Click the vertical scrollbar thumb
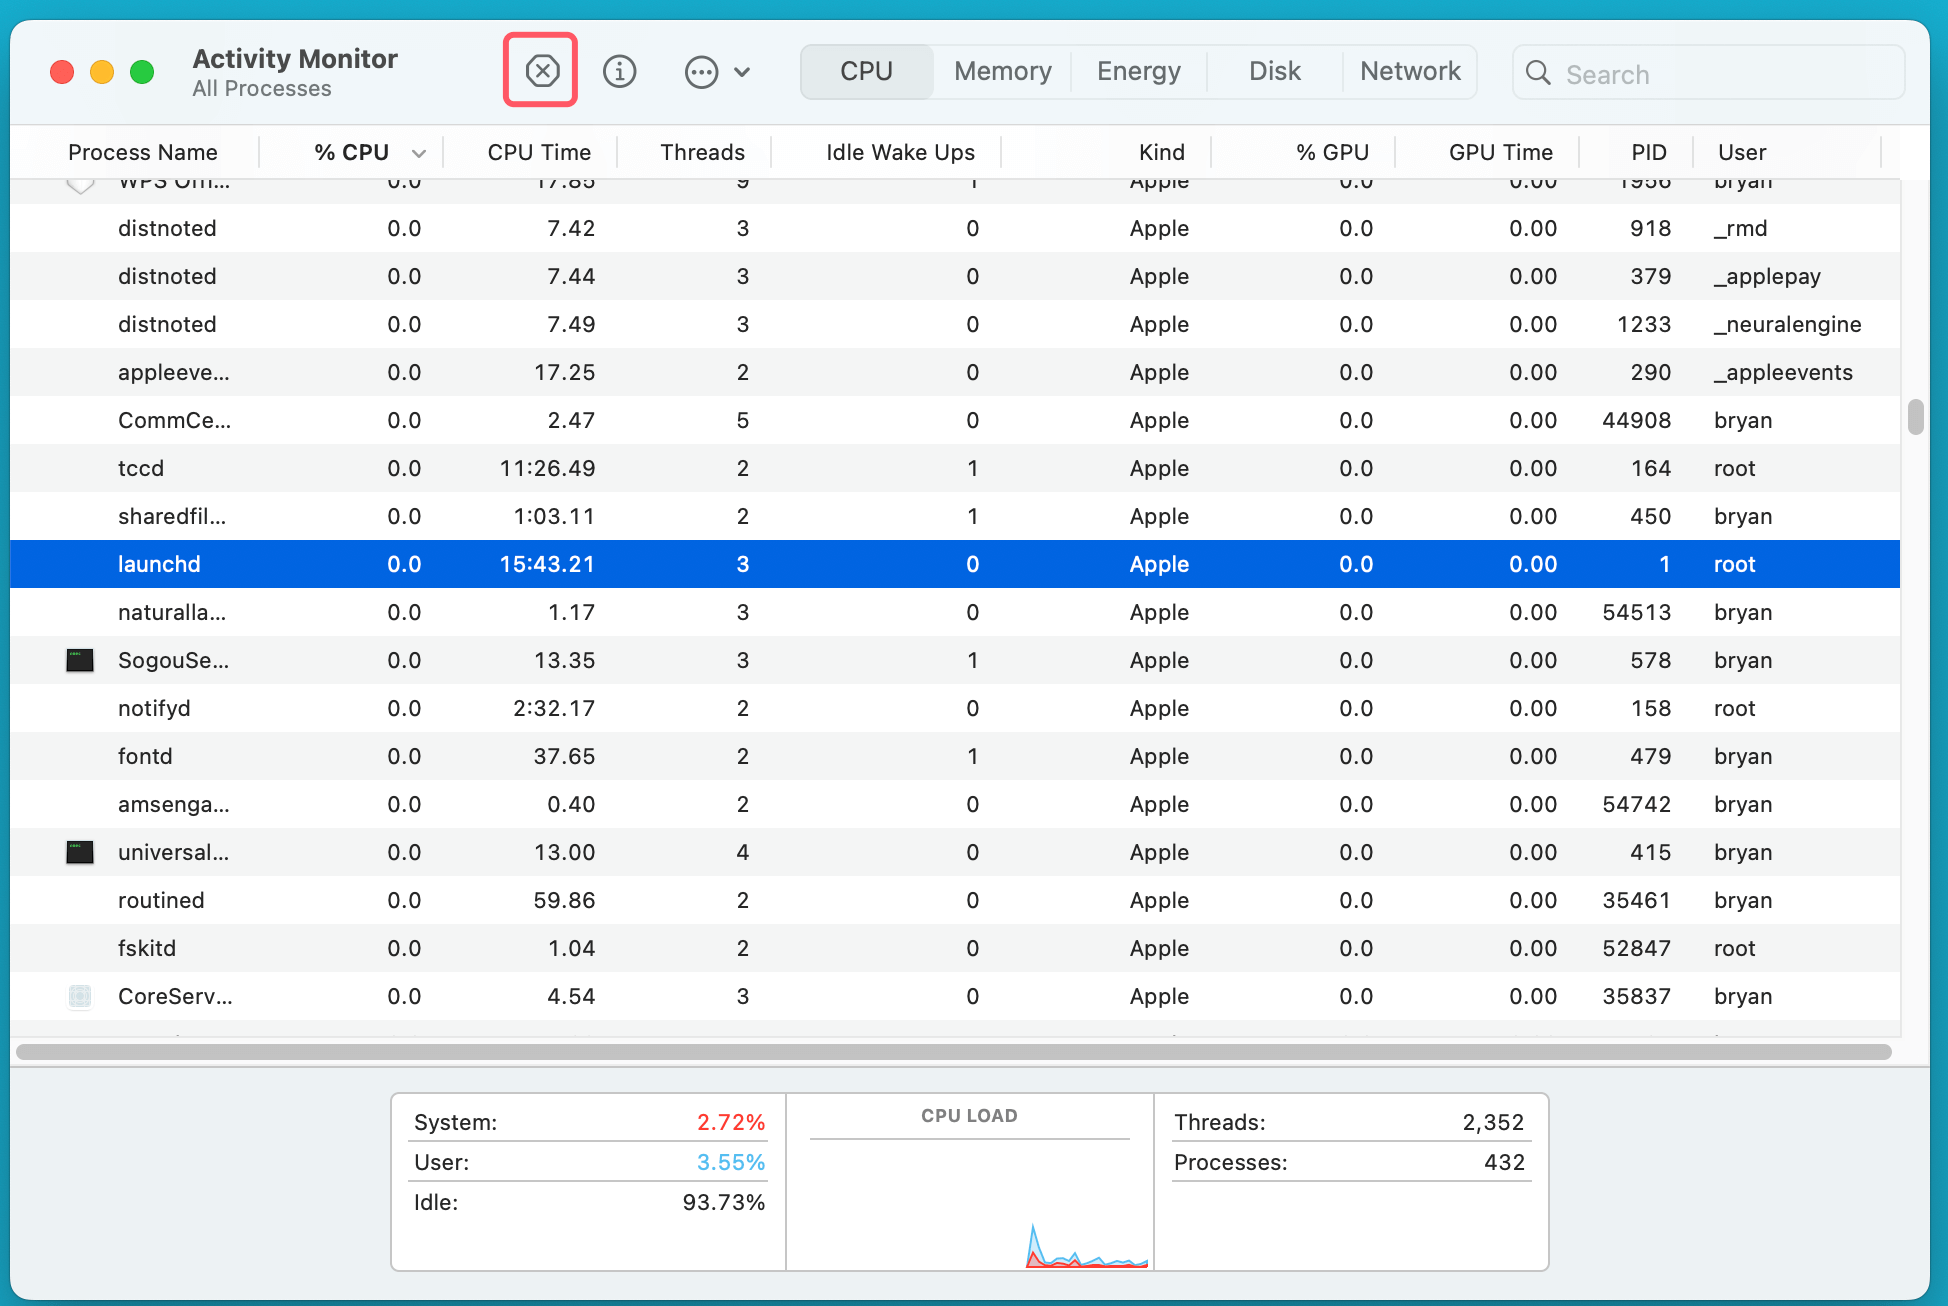This screenshot has height=1306, width=1948. click(1915, 417)
